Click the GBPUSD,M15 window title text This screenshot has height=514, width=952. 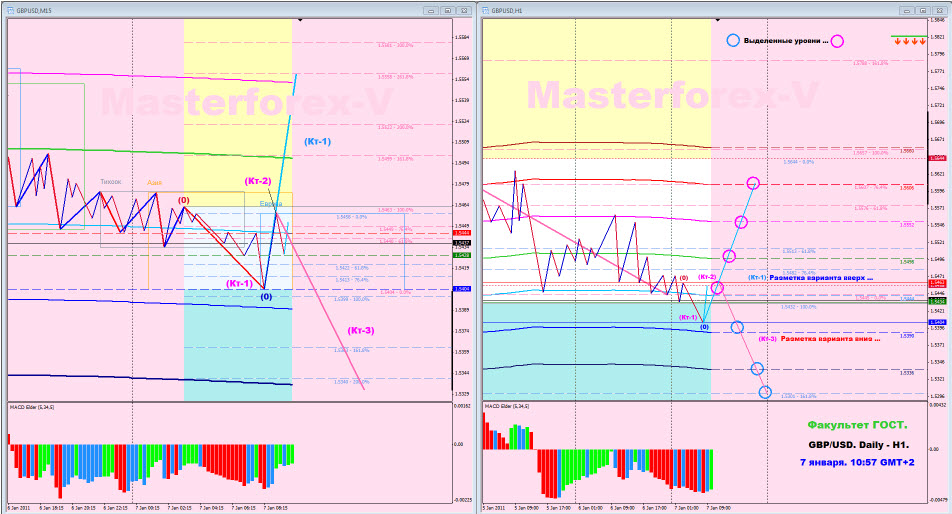coord(34,11)
